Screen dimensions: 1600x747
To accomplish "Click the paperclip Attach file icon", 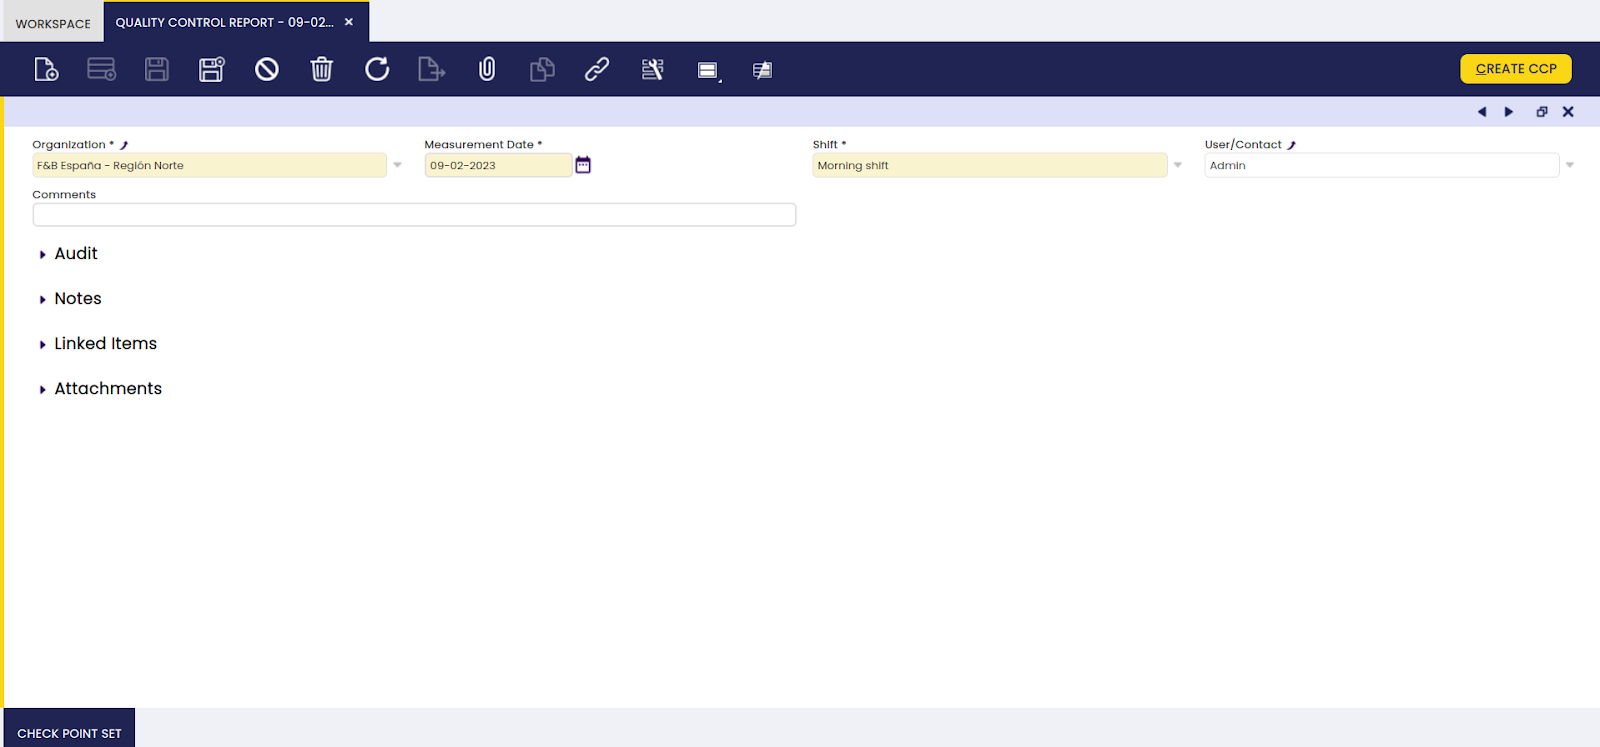I will coord(487,69).
